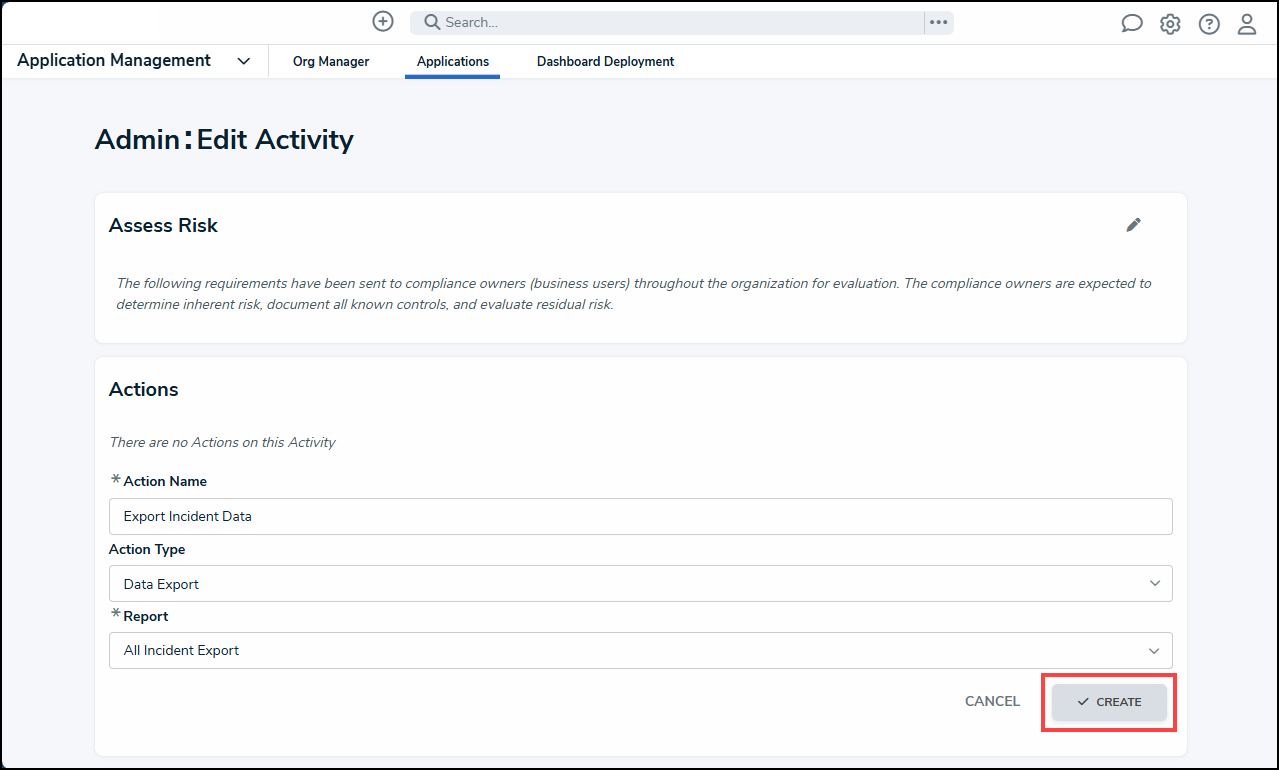Open the settings gear icon

coord(1170,24)
